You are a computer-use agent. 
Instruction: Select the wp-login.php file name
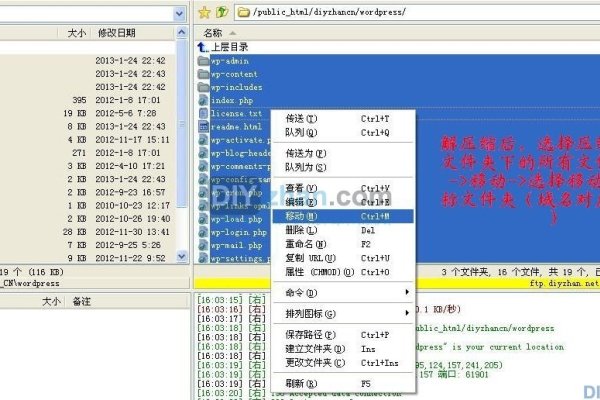click(x=239, y=232)
